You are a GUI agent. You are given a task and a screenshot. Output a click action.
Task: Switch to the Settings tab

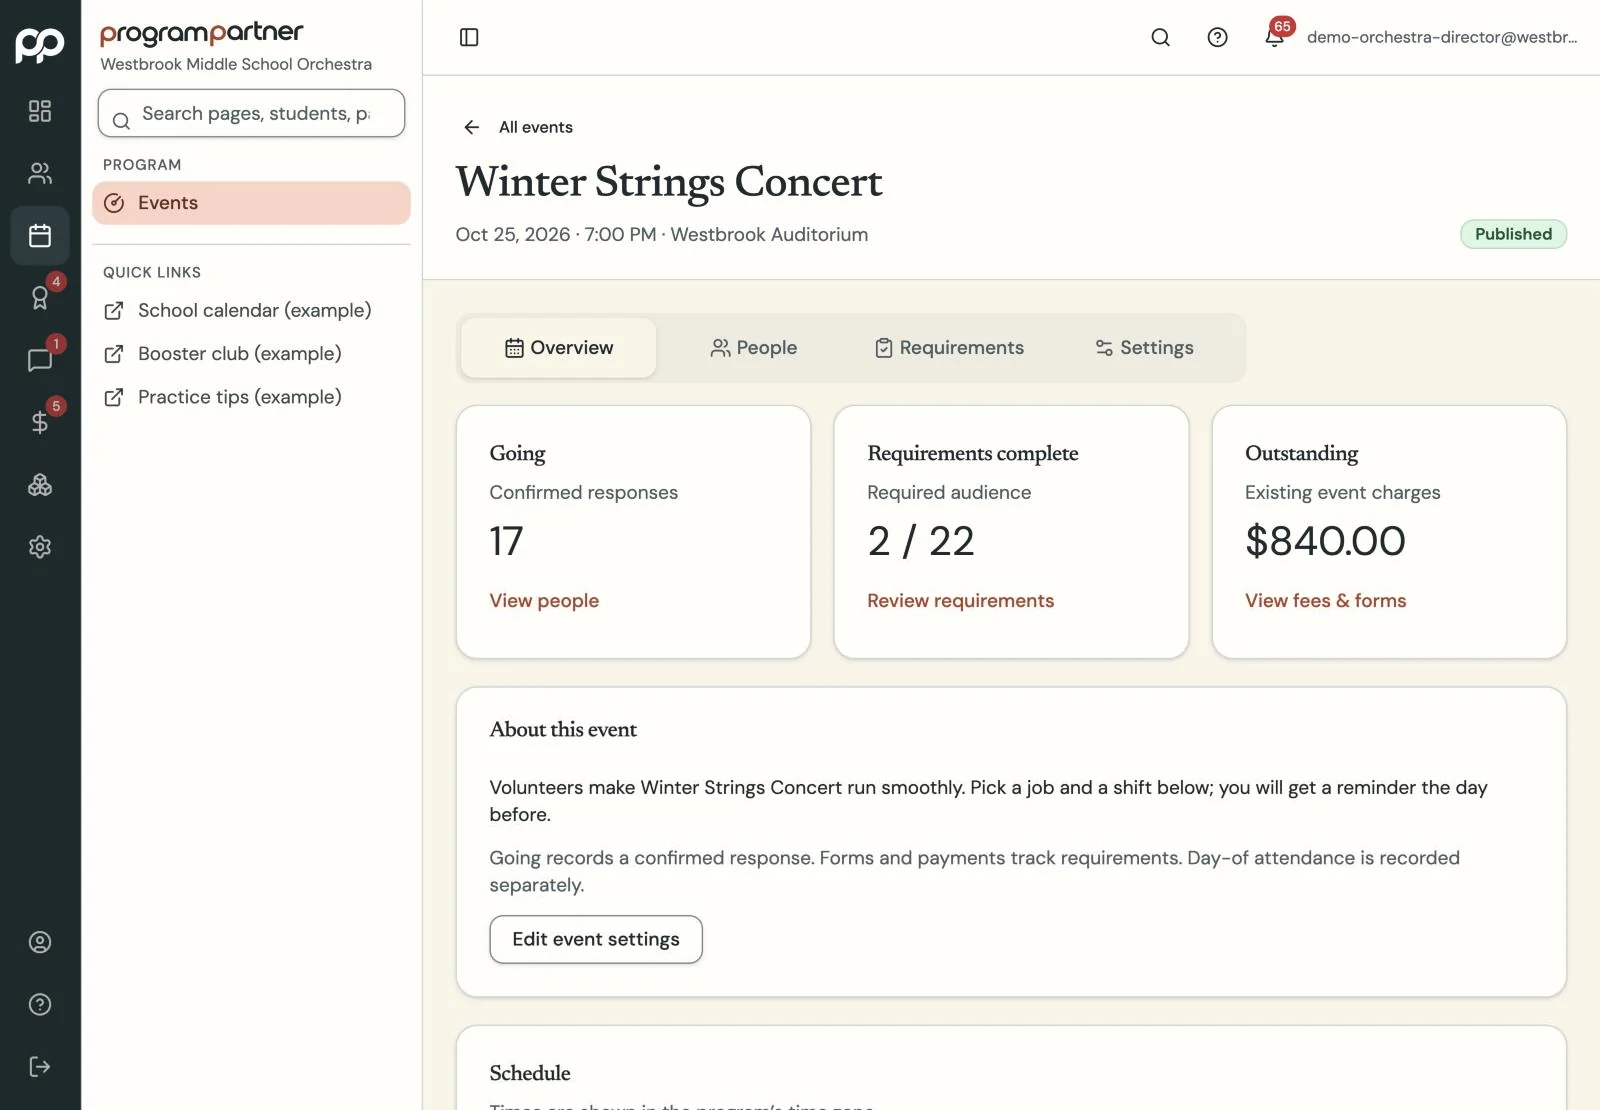(1144, 348)
